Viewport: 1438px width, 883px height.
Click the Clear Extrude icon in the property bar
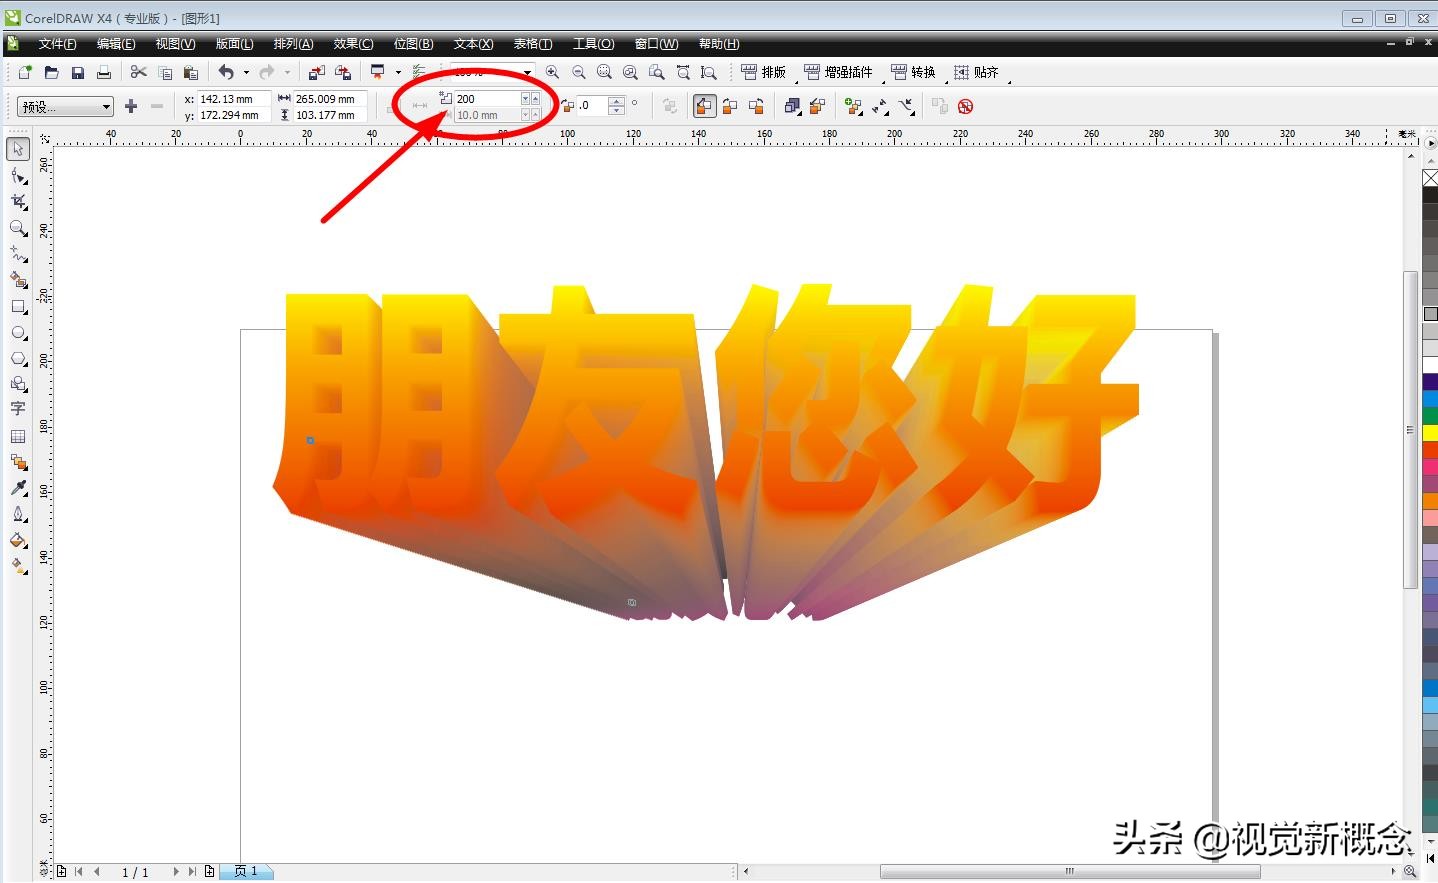[964, 105]
